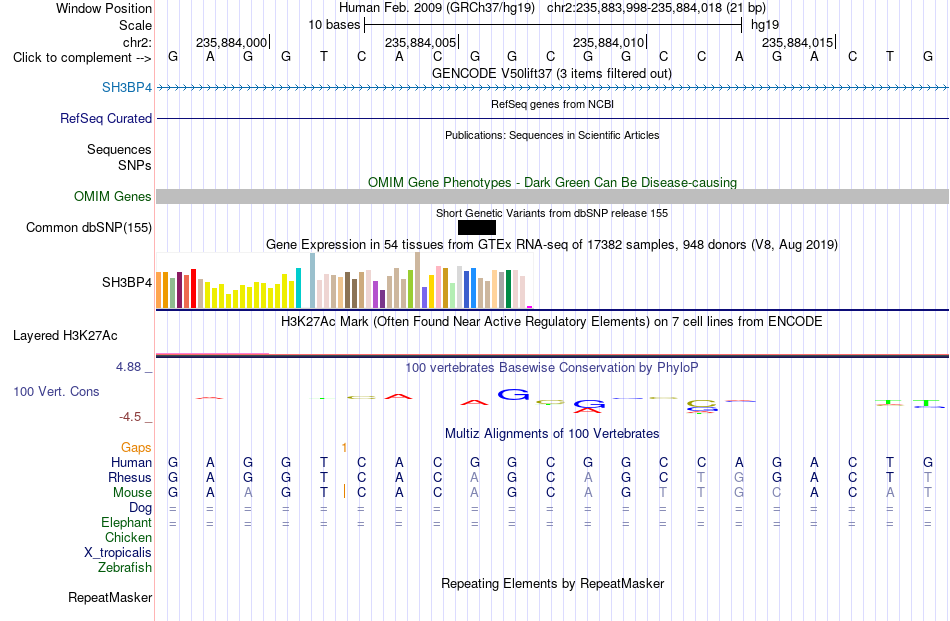Open the OMIM Genes track label
Image resolution: width=950 pixels, height=621 pixels.
pos(113,196)
